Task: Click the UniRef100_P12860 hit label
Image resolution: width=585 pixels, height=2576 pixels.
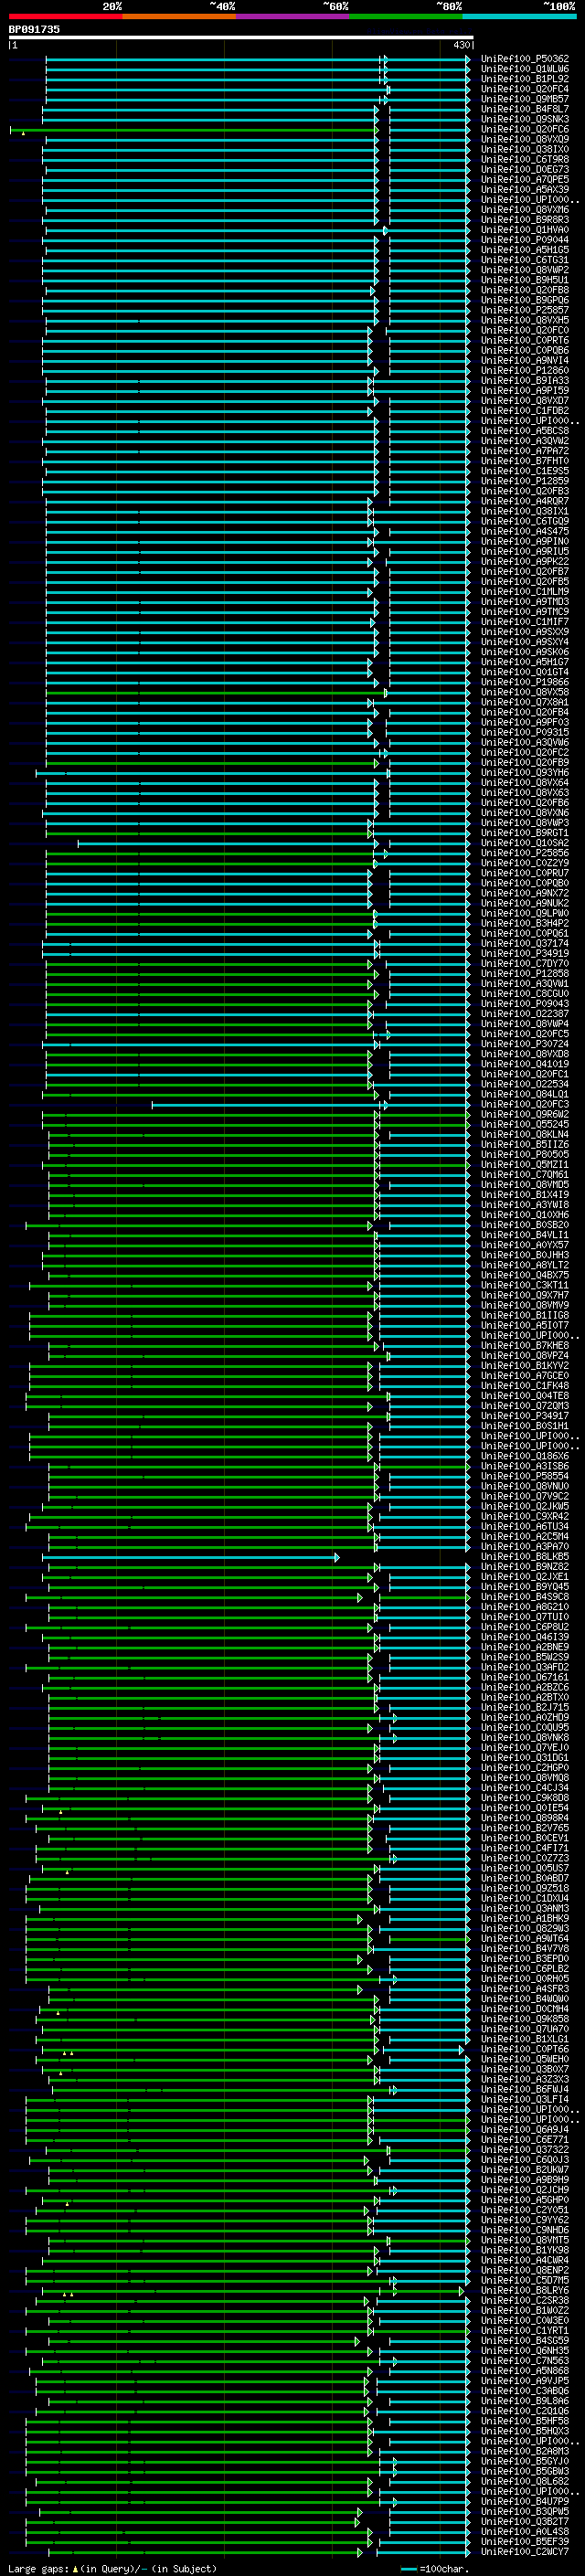Action: 524,370
